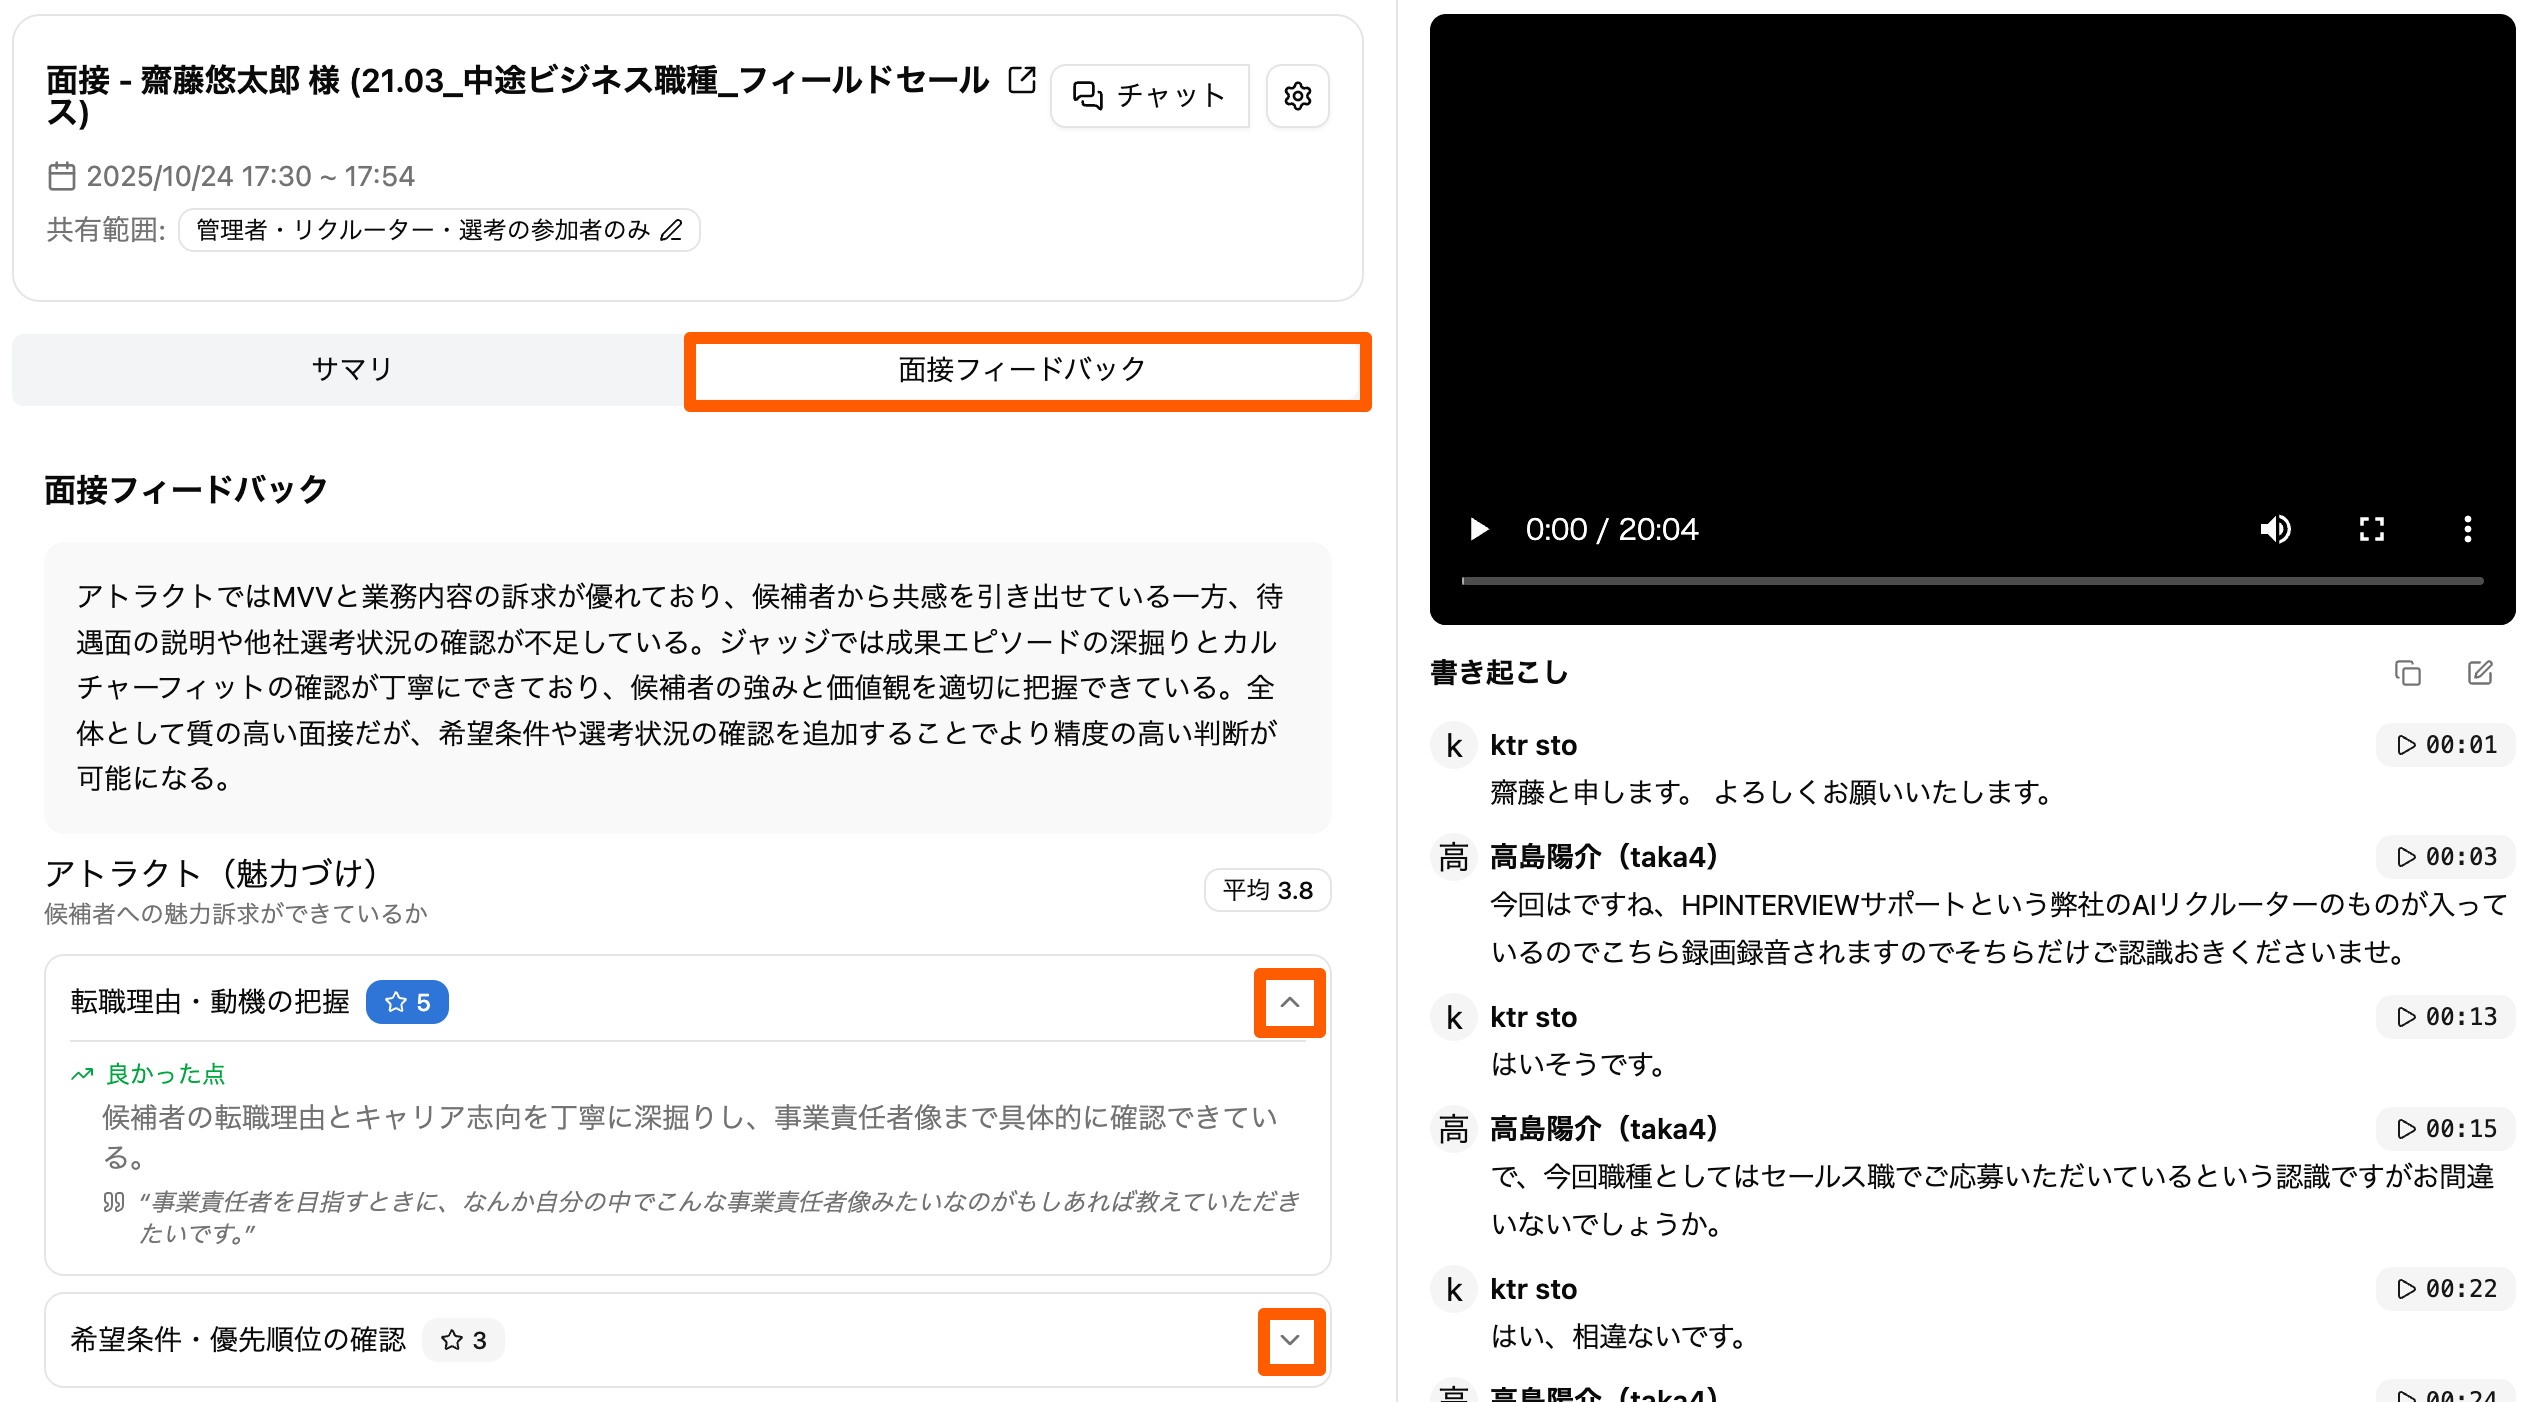Click the transcript line はいそうです。
The image size is (2530, 1402).
(x=1580, y=1064)
